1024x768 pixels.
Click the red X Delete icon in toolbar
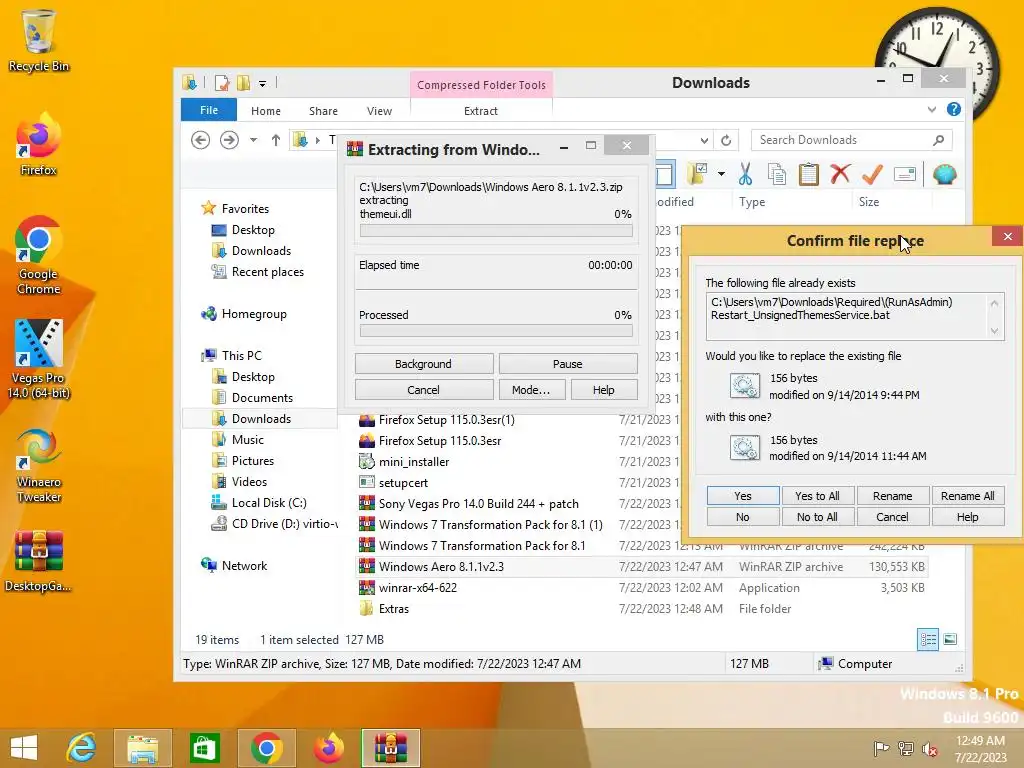point(840,174)
